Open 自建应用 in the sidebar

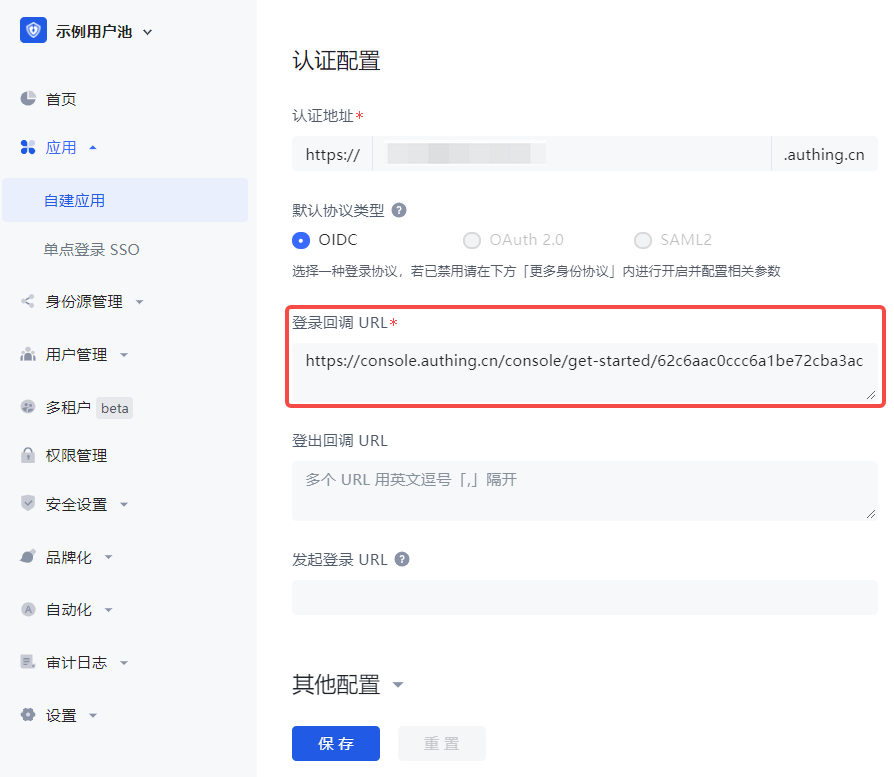[75, 200]
